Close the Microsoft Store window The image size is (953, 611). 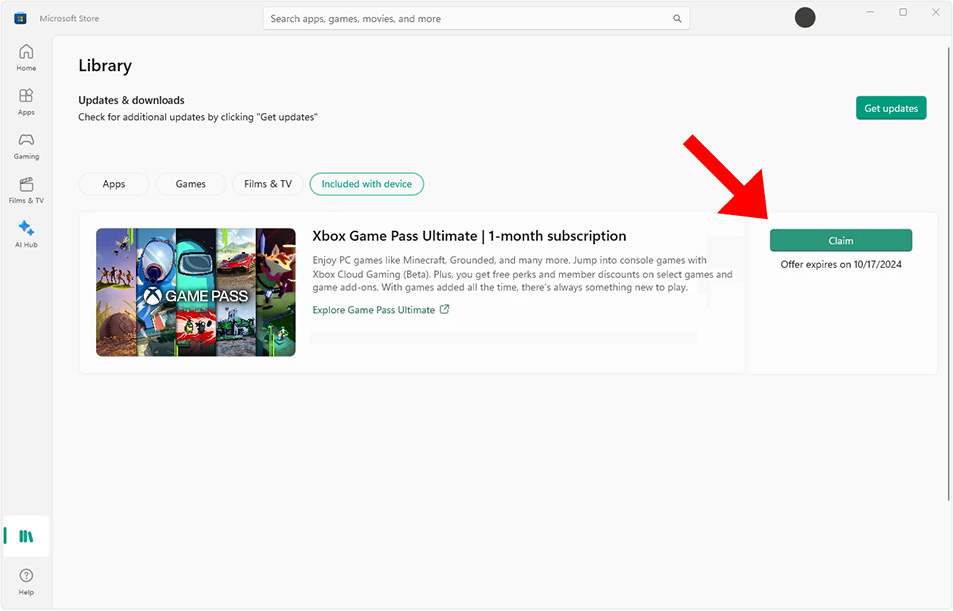point(936,12)
